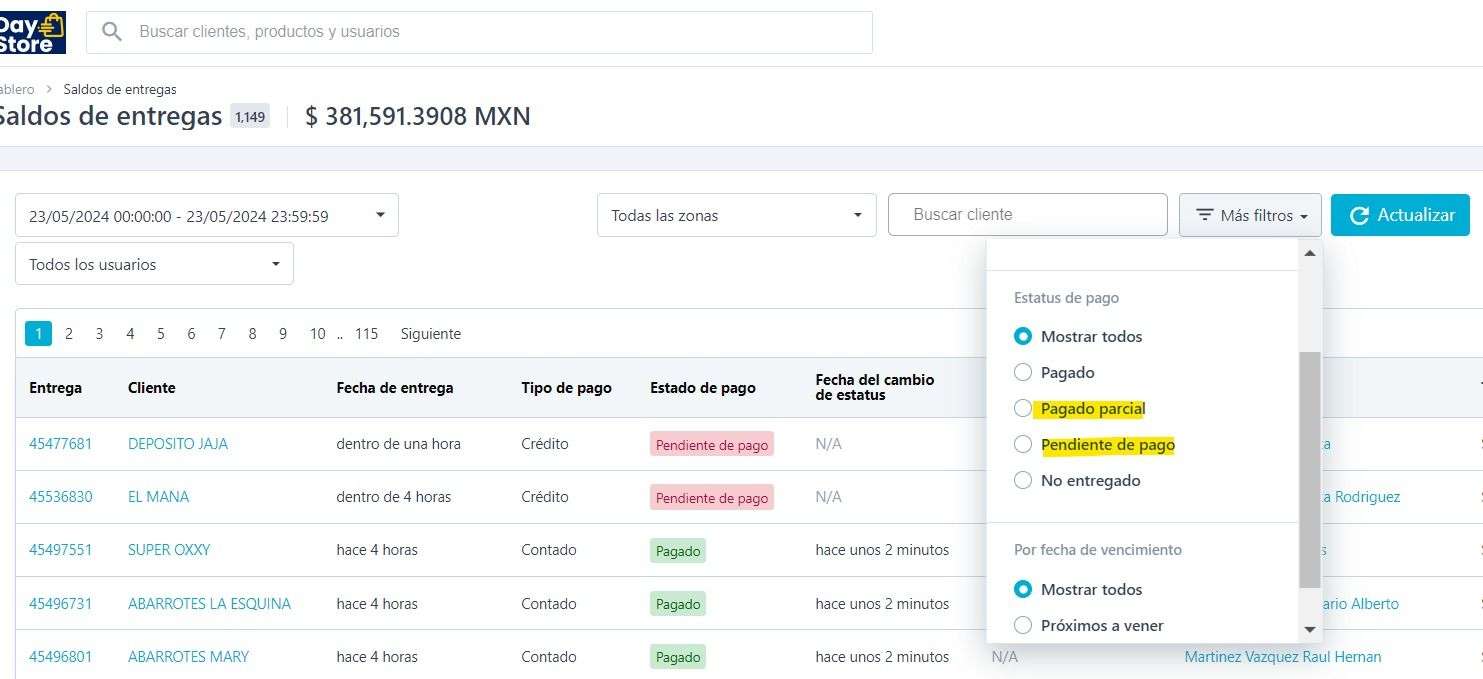This screenshot has height=679, width=1483.
Task: Open client ABARROTES LA ESQUINA link
Action: 209,604
